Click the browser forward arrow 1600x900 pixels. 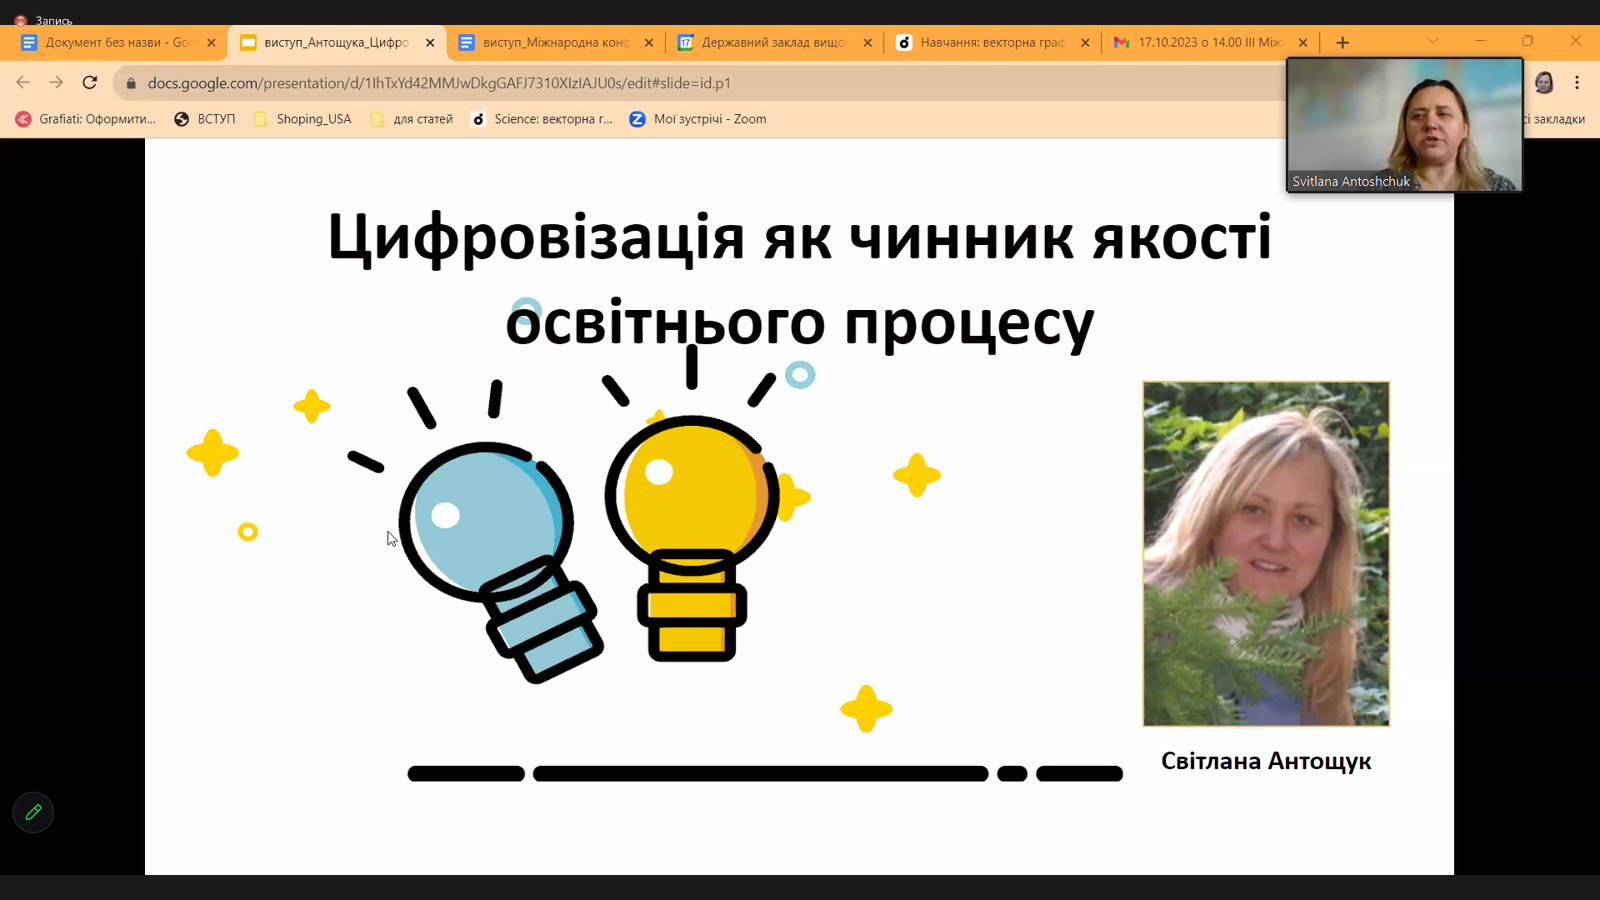point(56,83)
